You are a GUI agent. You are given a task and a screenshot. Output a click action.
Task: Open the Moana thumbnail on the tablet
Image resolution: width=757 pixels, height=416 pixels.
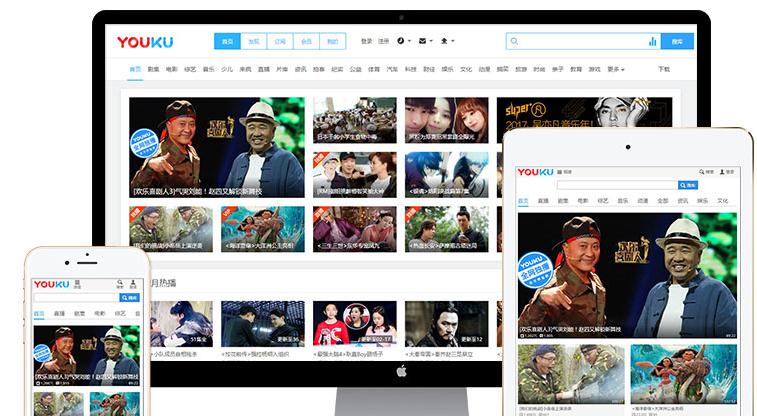click(x=684, y=374)
